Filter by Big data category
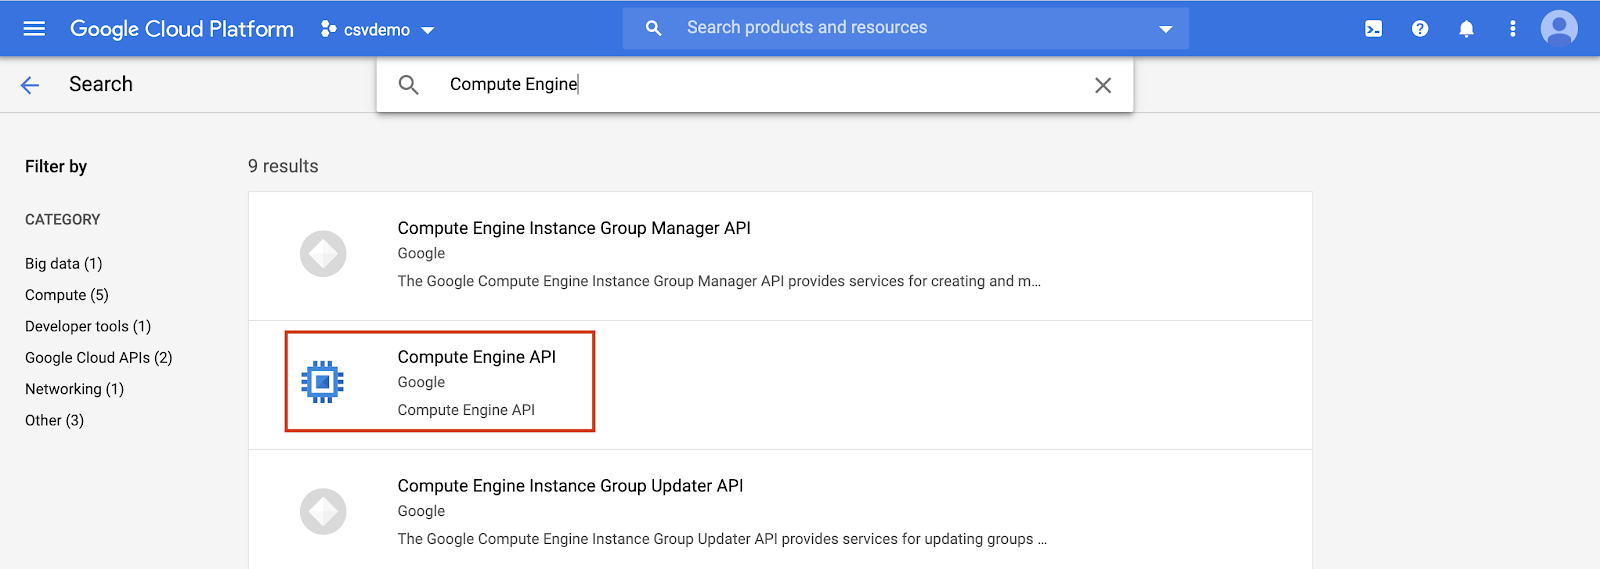Screen dimensions: 1600x569 pyautogui.click(x=63, y=264)
